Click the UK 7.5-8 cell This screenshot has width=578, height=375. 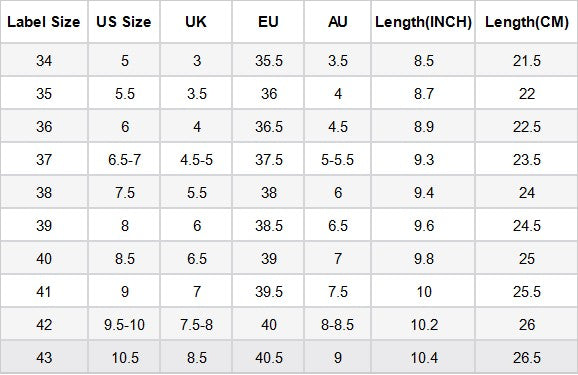(x=196, y=324)
